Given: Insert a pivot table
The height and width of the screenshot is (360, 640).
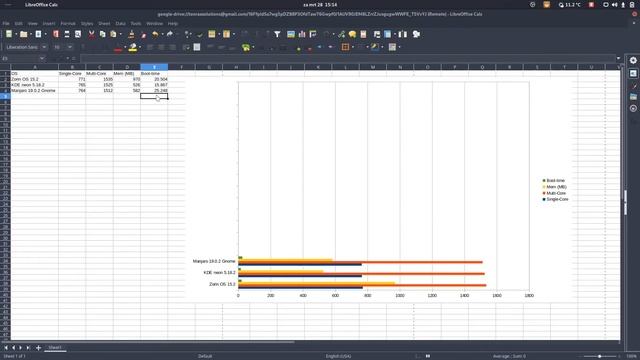Looking at the screenshot, I should click(x=313, y=34).
